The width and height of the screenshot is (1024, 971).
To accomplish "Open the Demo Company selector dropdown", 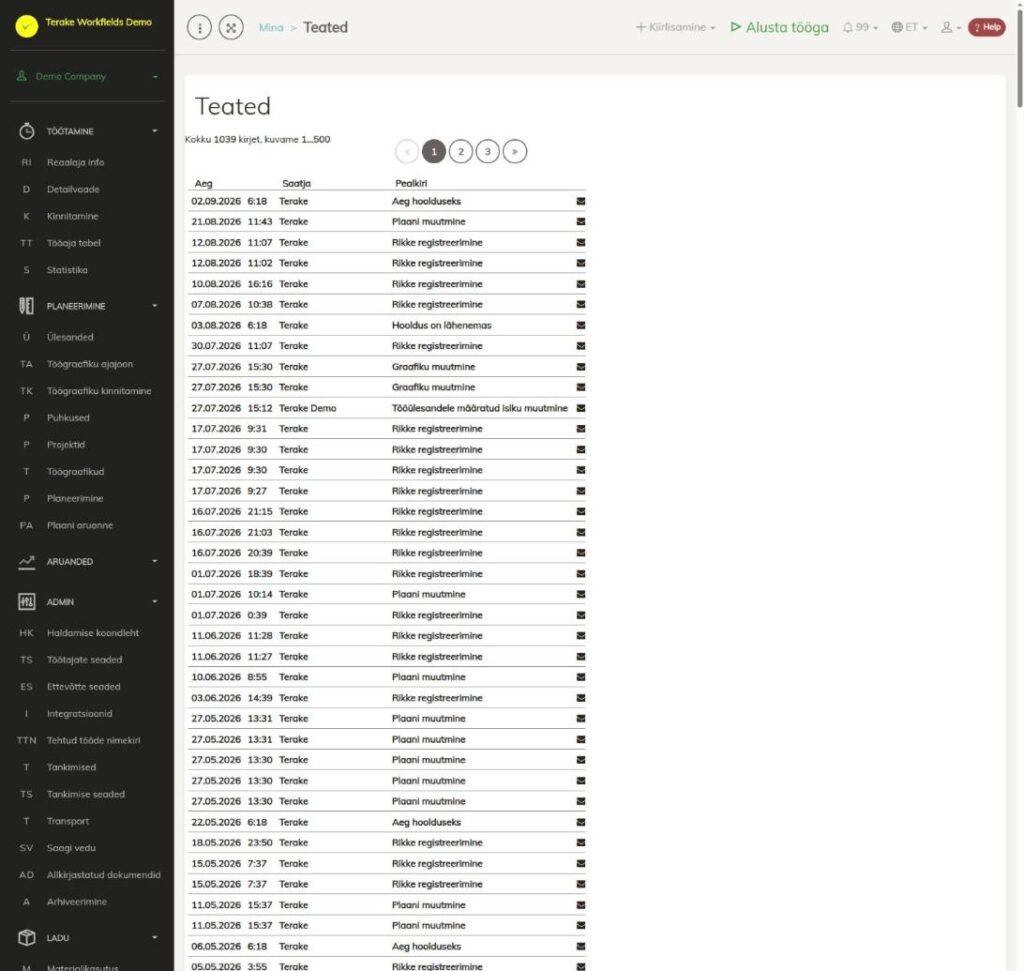I will 87,76.
